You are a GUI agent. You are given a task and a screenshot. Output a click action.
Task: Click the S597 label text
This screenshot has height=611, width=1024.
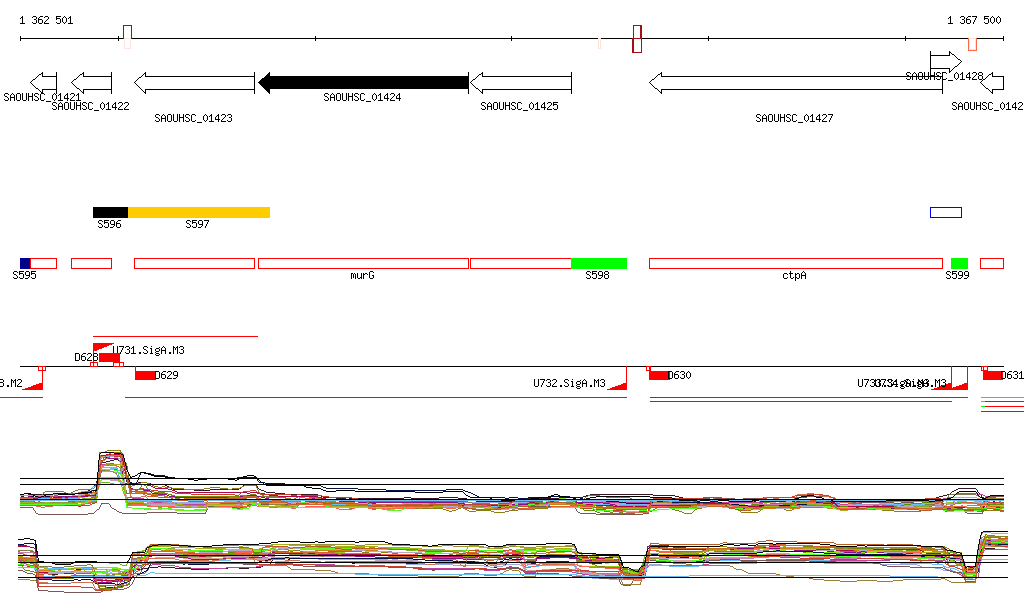click(197, 225)
